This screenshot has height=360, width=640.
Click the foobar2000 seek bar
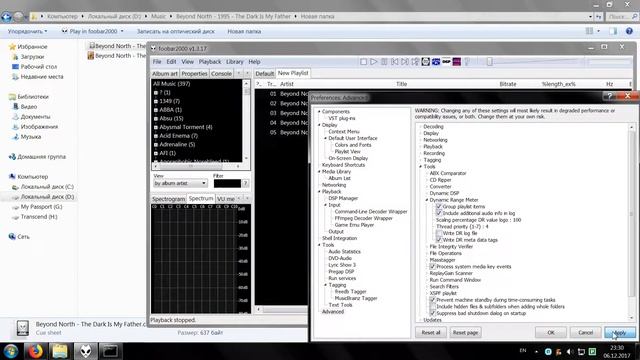click(608, 62)
